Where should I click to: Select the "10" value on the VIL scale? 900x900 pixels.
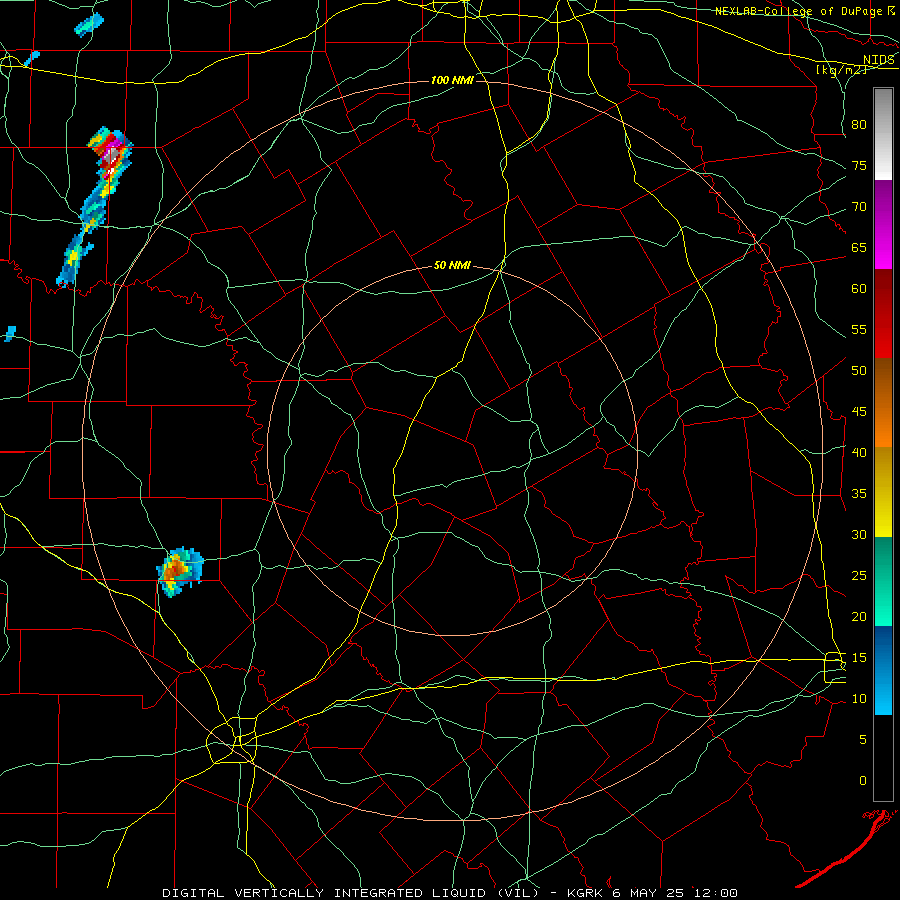coord(859,699)
